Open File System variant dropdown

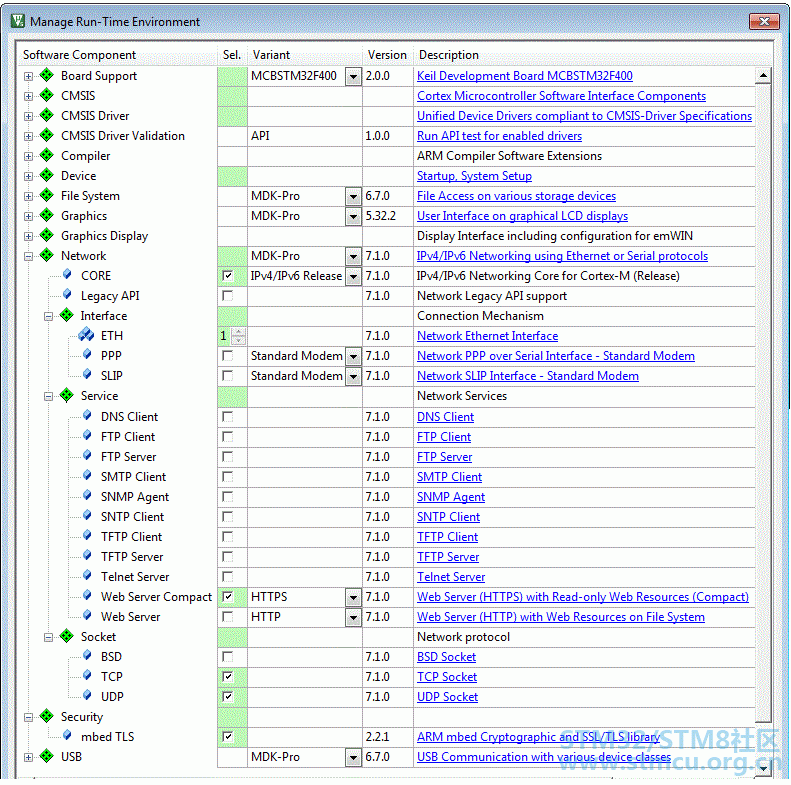354,196
